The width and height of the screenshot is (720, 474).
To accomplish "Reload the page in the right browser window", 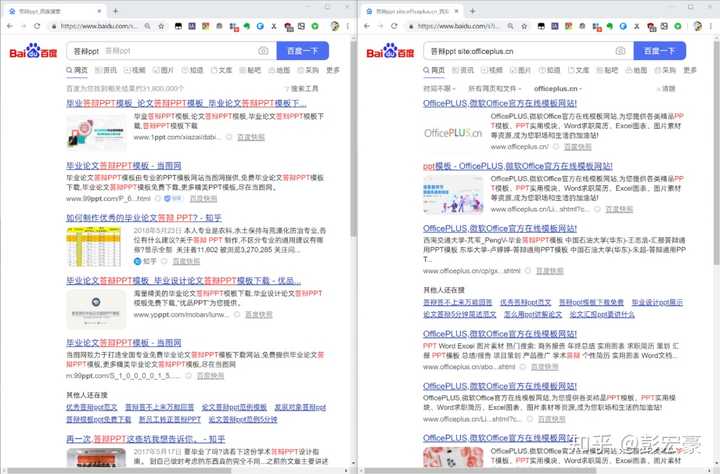I will pos(394,26).
